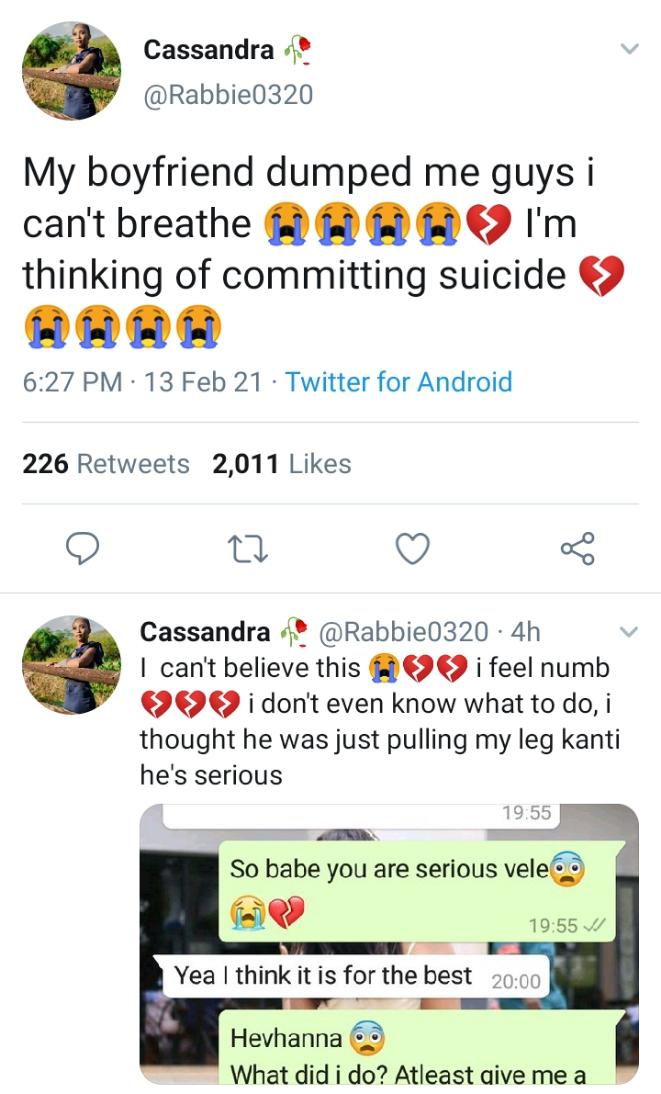View the 2,011 Likes list

point(281,464)
